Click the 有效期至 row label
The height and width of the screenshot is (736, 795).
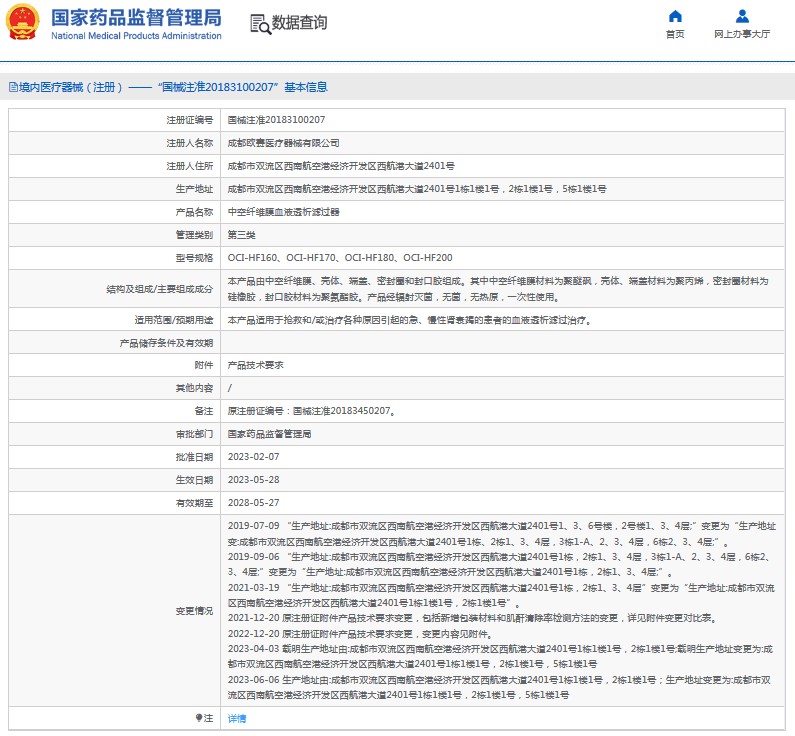pos(194,503)
